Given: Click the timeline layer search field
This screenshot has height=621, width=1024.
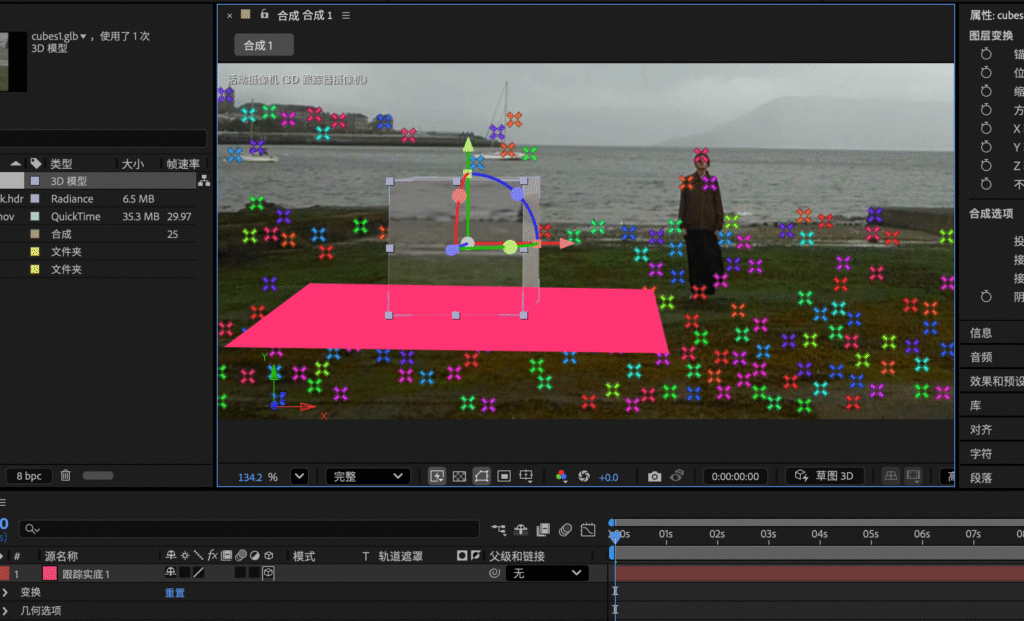Looking at the screenshot, I should 250,529.
